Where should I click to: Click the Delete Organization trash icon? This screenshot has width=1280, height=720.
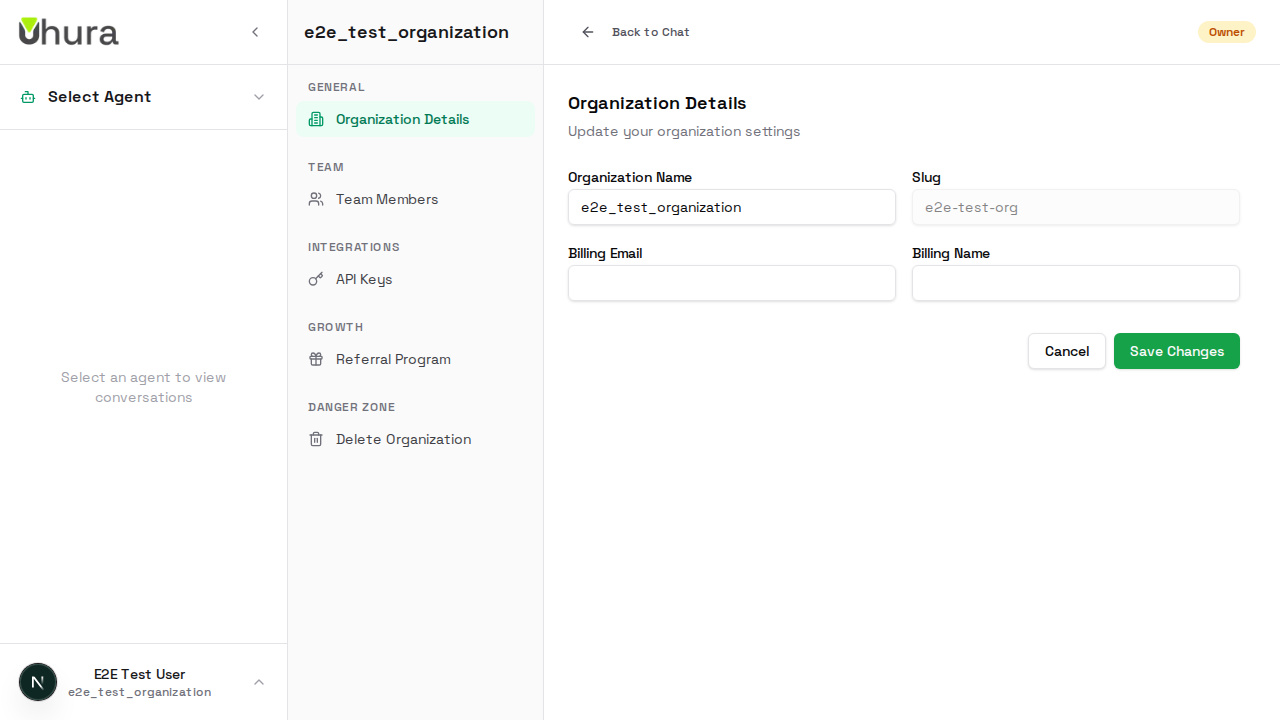(316, 439)
